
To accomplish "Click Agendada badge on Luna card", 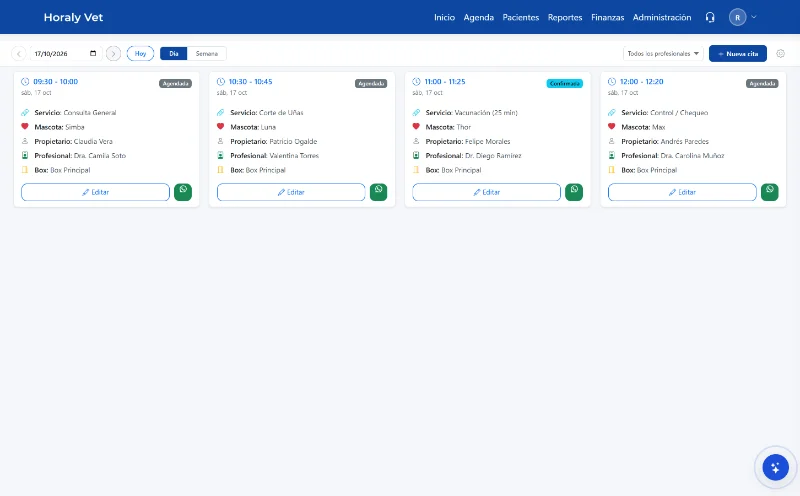I will click(x=371, y=83).
